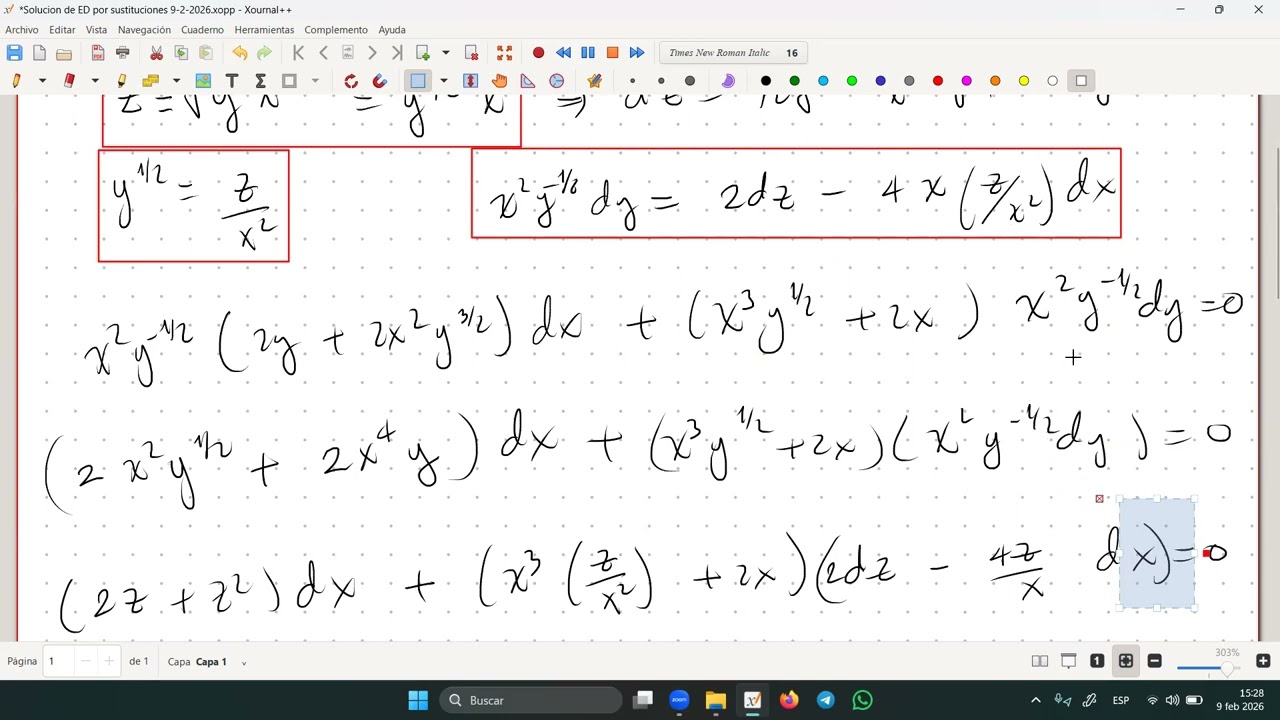Click the Undo arrow
This screenshot has width=1280, height=720.
(240, 53)
